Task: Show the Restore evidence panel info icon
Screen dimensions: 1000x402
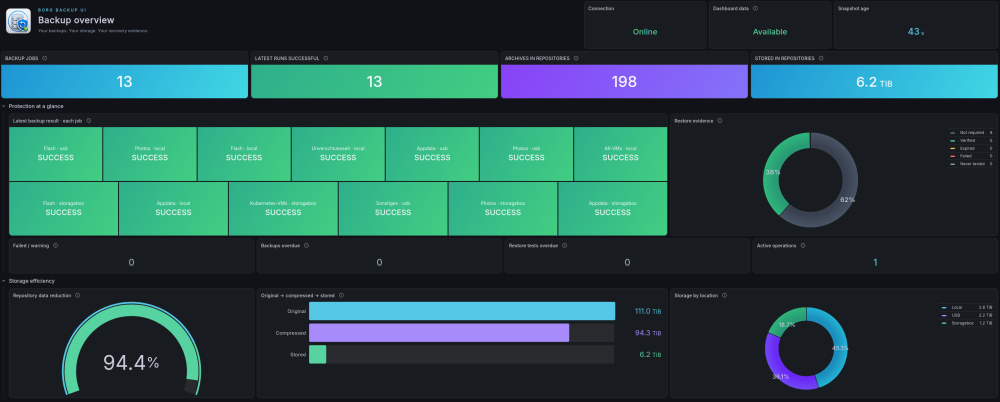Action: 720,121
